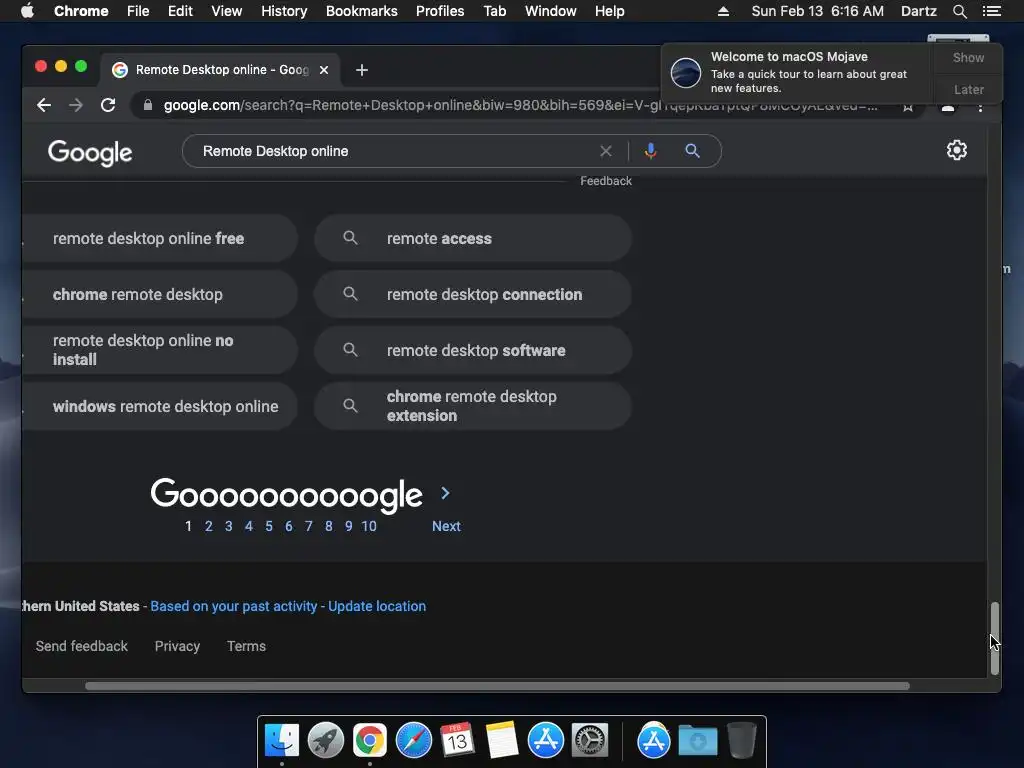Click suggestion 'remote desktop online no install'
This screenshot has width=1024, height=768.
pos(159,350)
